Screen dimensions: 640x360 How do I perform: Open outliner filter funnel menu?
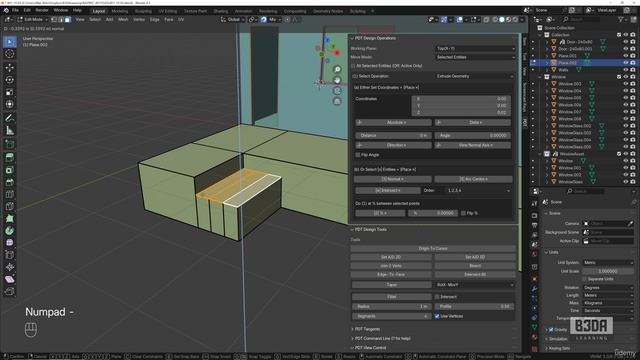(622, 19)
